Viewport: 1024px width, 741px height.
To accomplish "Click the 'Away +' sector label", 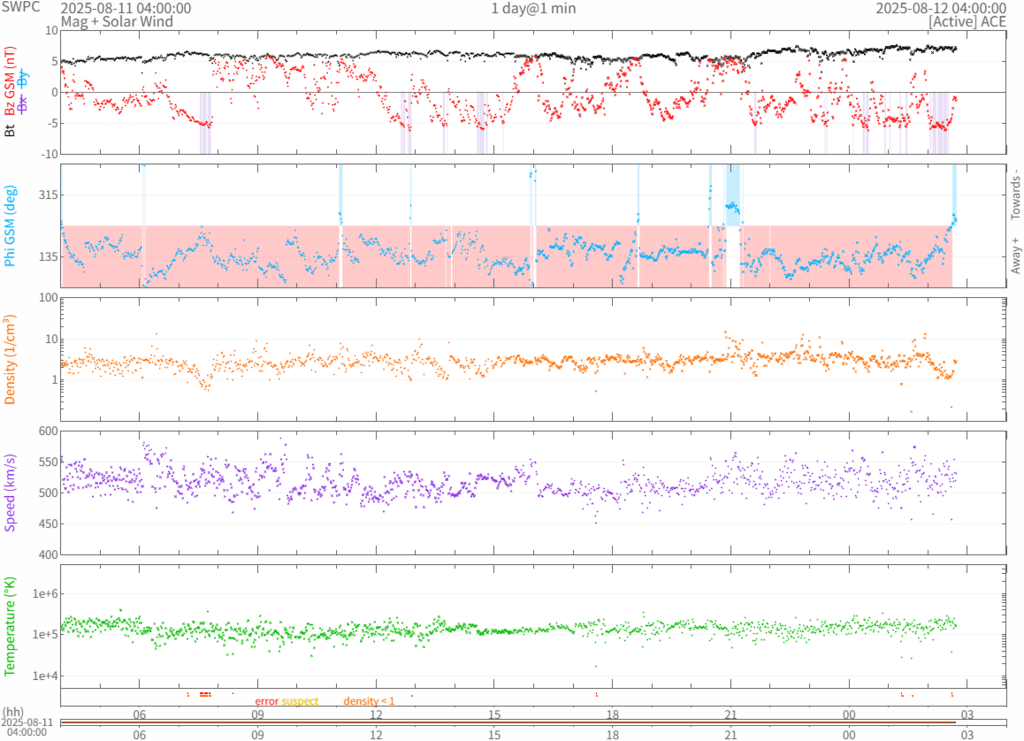I will coord(1015,256).
